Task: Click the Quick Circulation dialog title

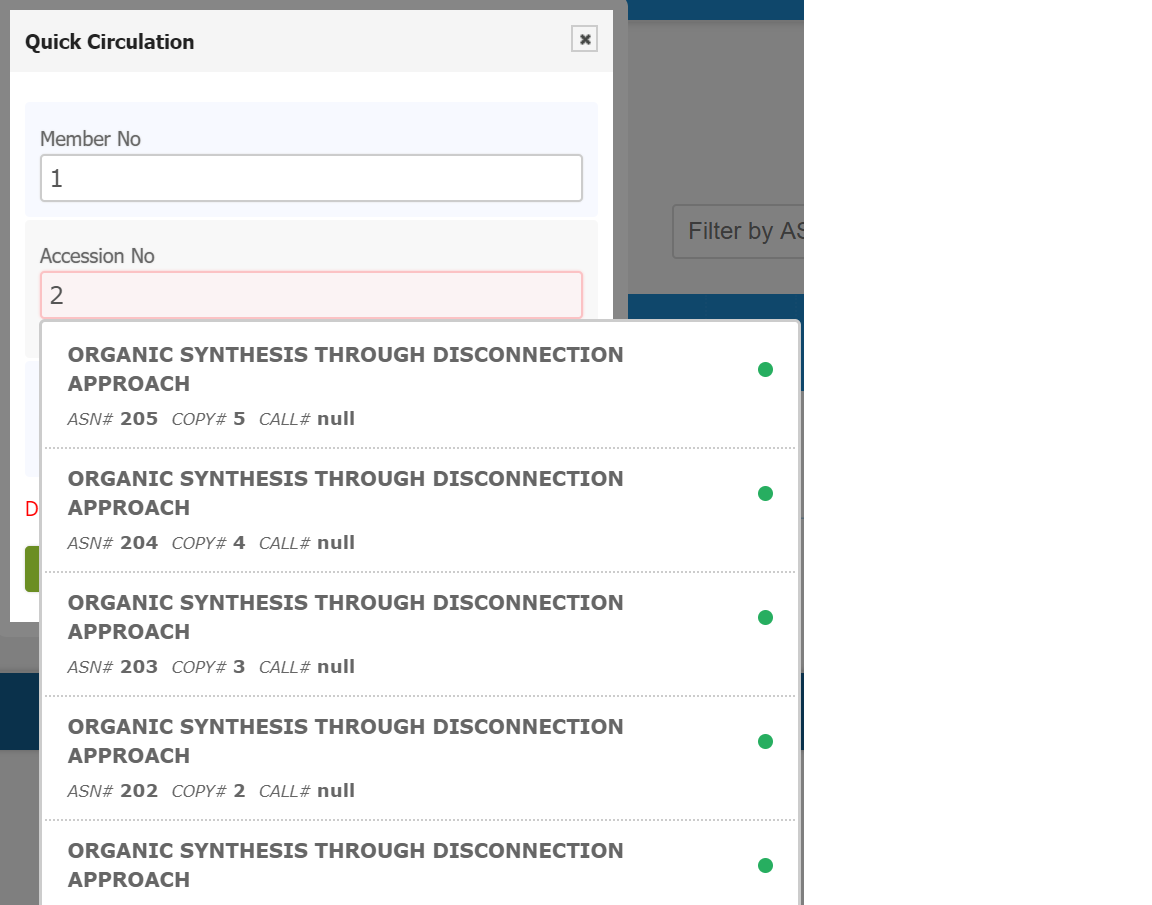Action: 109,42
